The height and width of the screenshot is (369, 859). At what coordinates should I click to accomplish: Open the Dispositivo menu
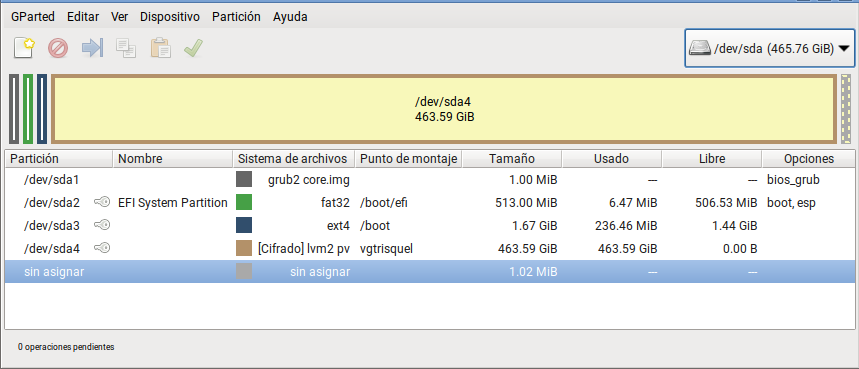point(170,17)
